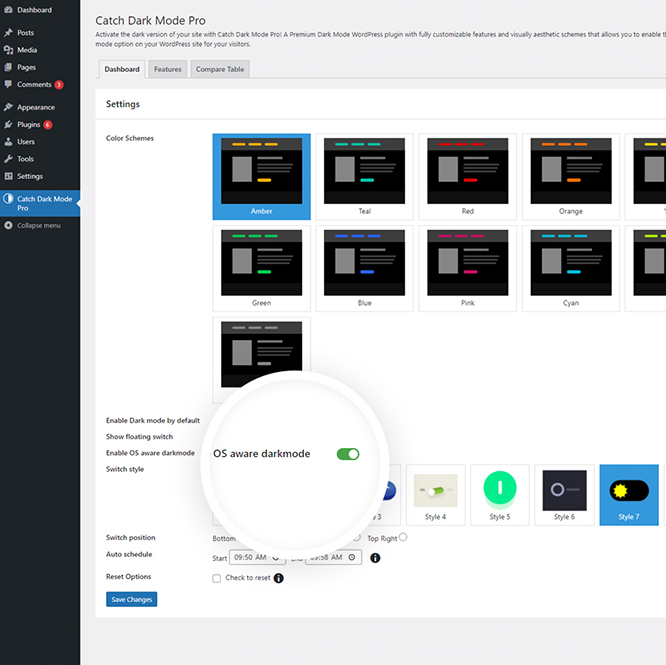Select the Red color scheme
Screen dimensions: 666x665
click(x=468, y=177)
